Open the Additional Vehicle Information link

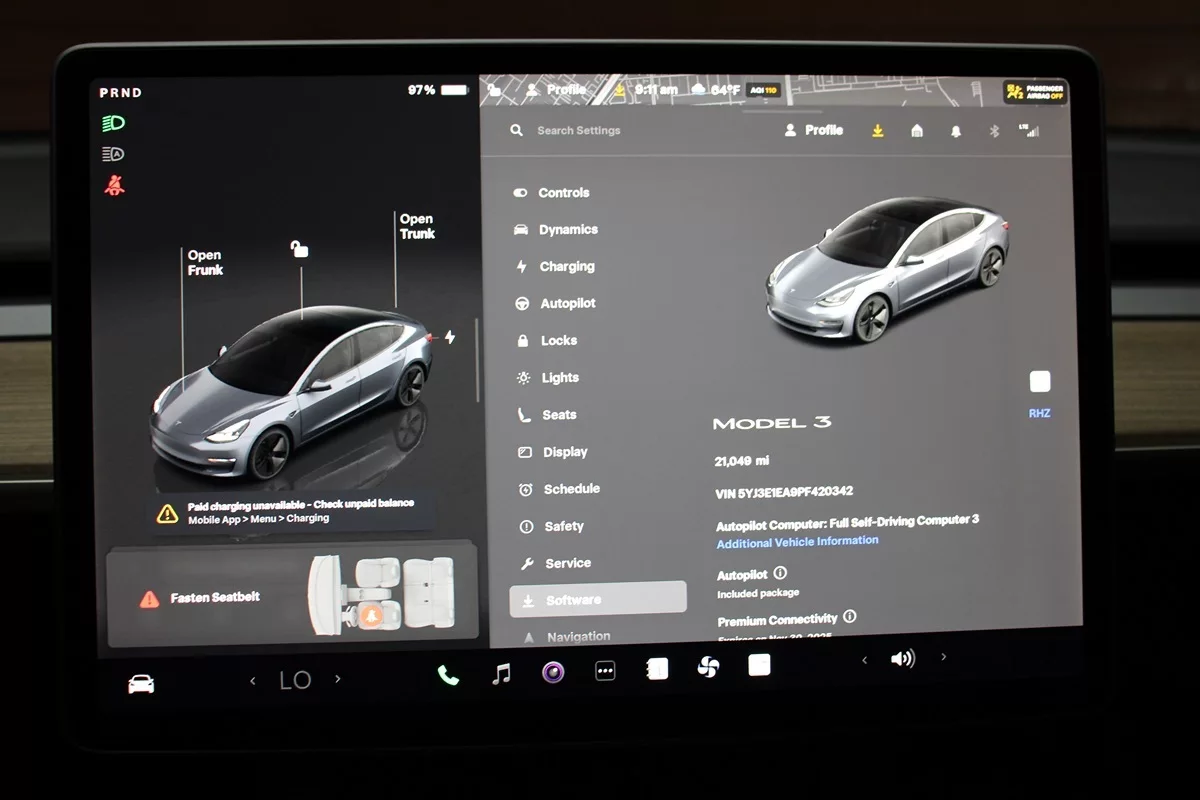(x=797, y=541)
